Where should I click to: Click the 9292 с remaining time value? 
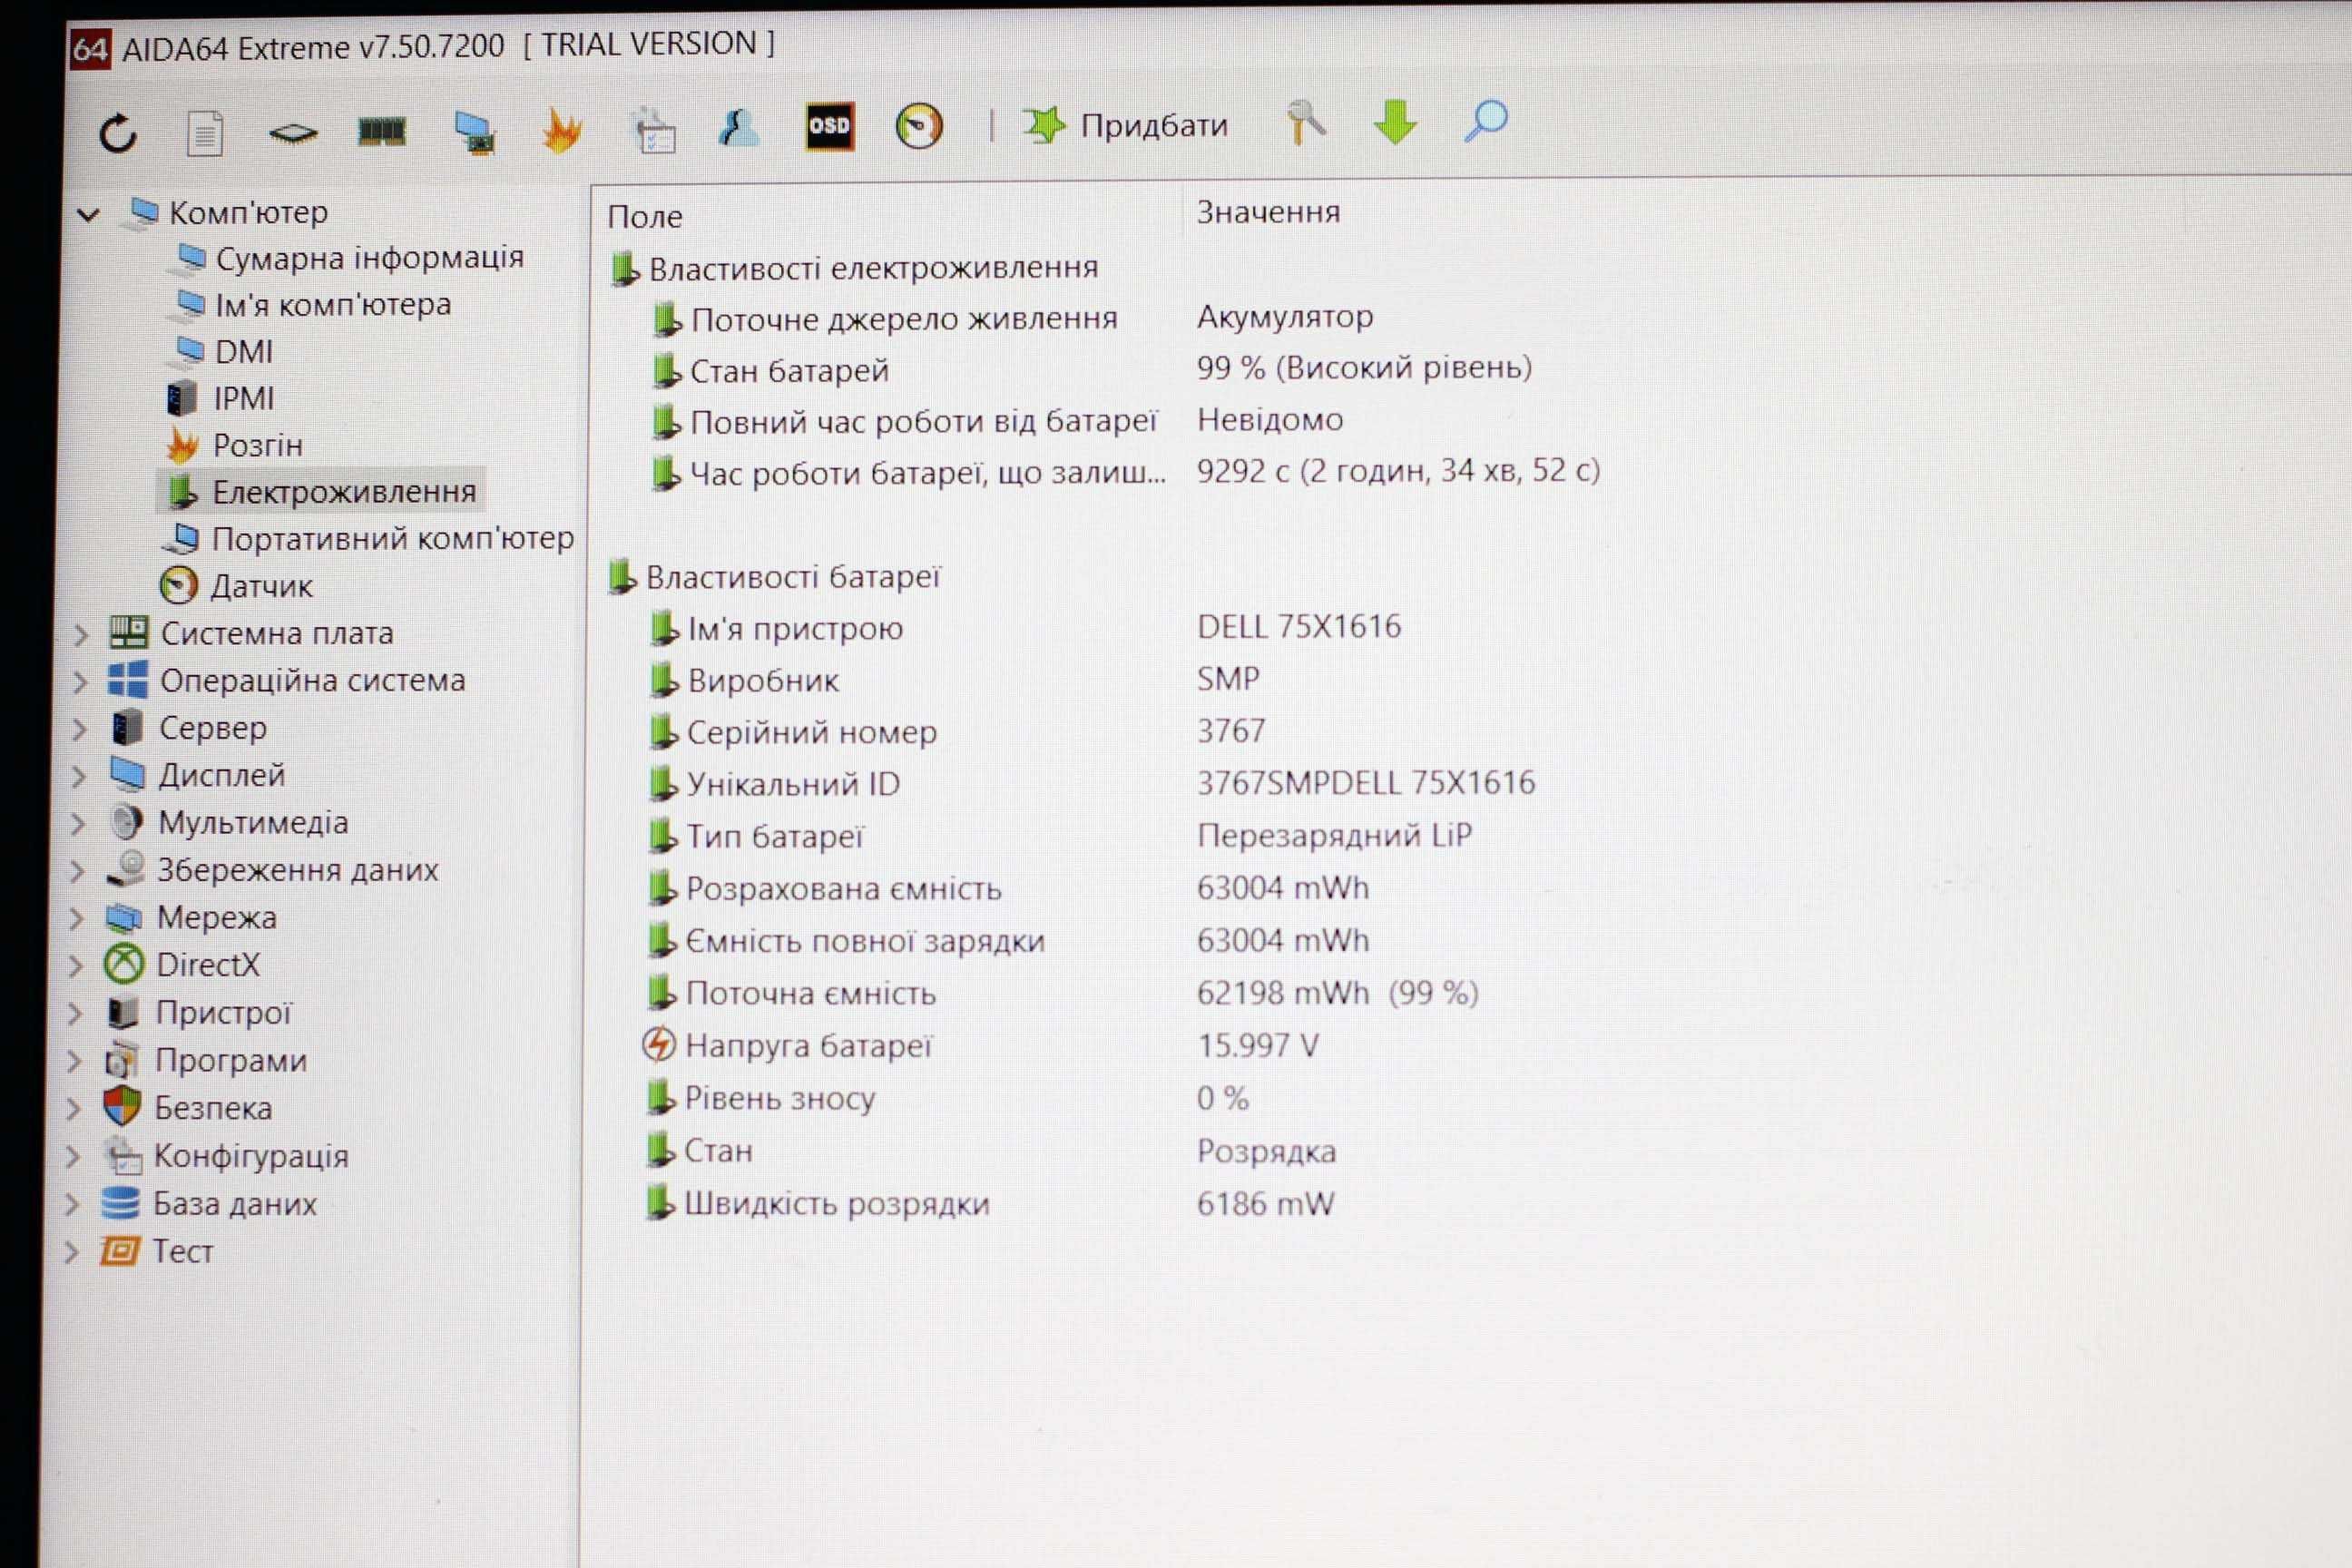(x=1398, y=470)
